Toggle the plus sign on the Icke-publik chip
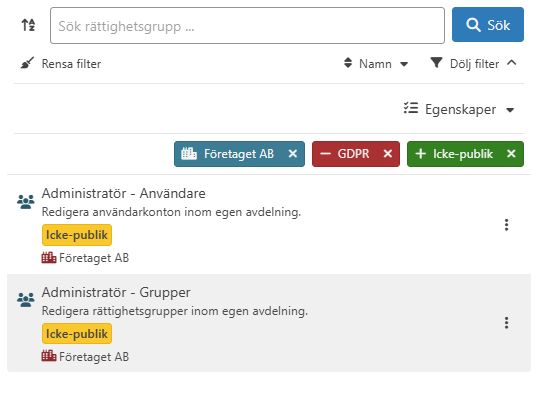545x400 pixels. click(421, 154)
